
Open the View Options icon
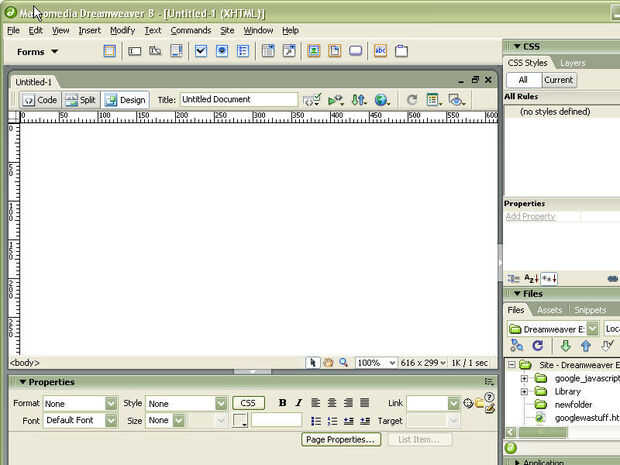coord(434,100)
